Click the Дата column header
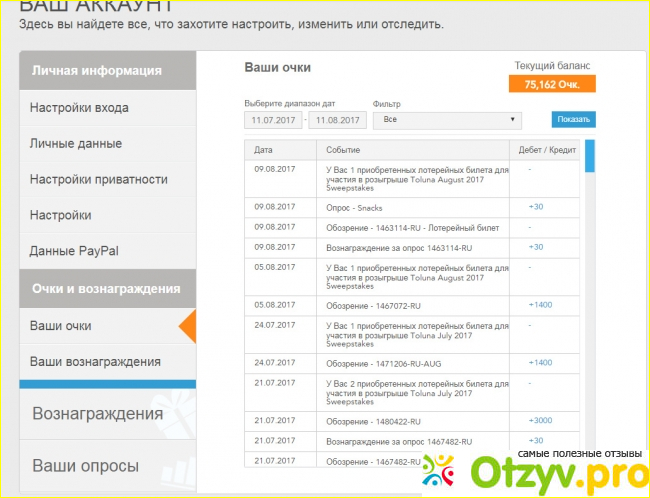The width and height of the screenshot is (650, 498). pyautogui.click(x=264, y=149)
